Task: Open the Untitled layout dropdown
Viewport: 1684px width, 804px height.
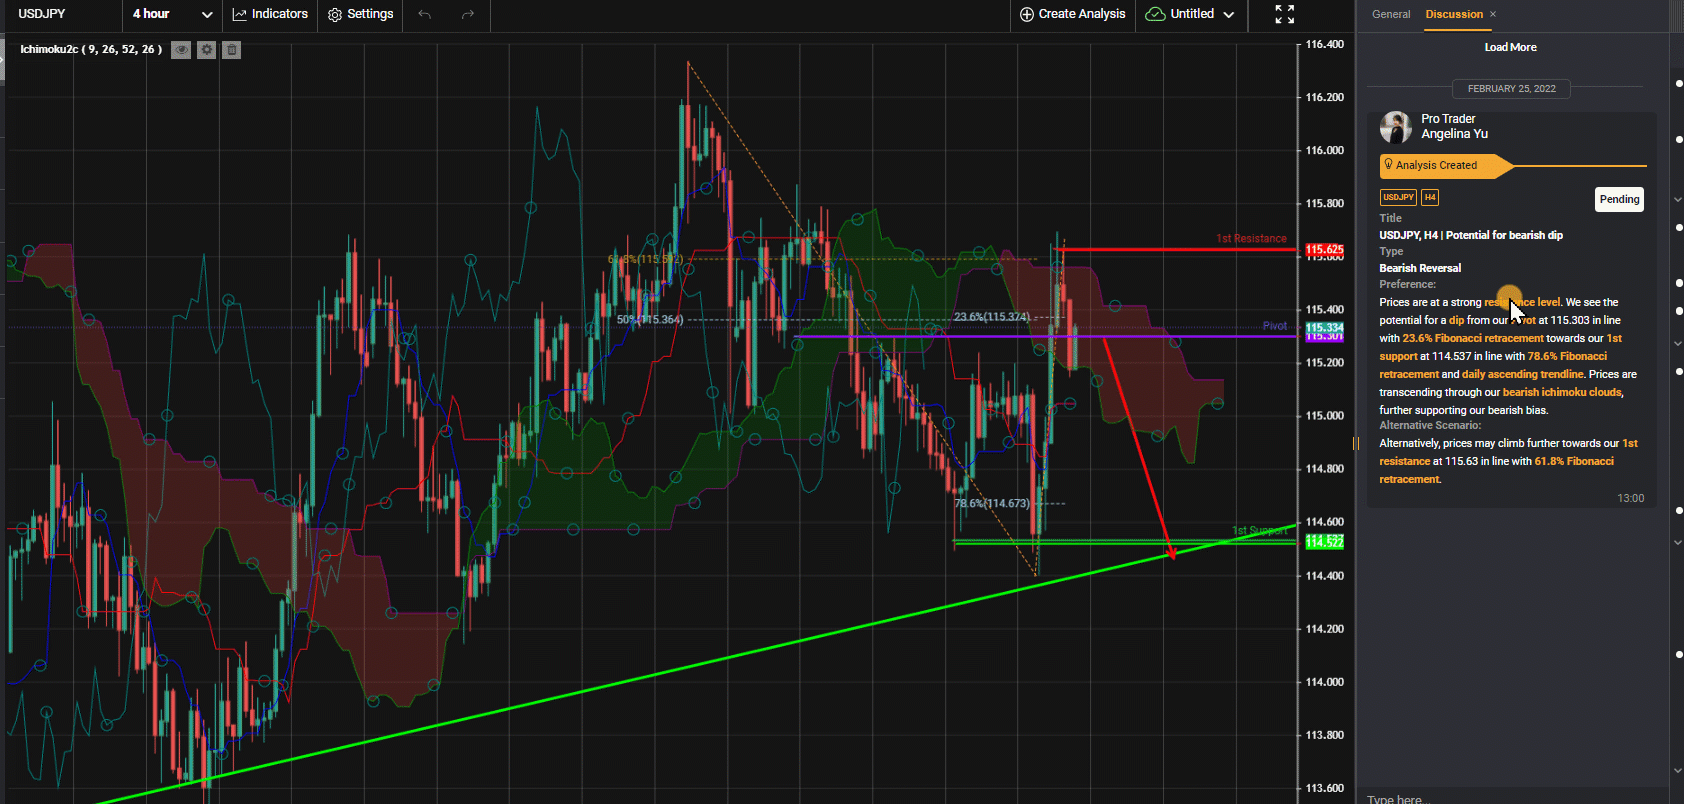Action: point(1190,14)
